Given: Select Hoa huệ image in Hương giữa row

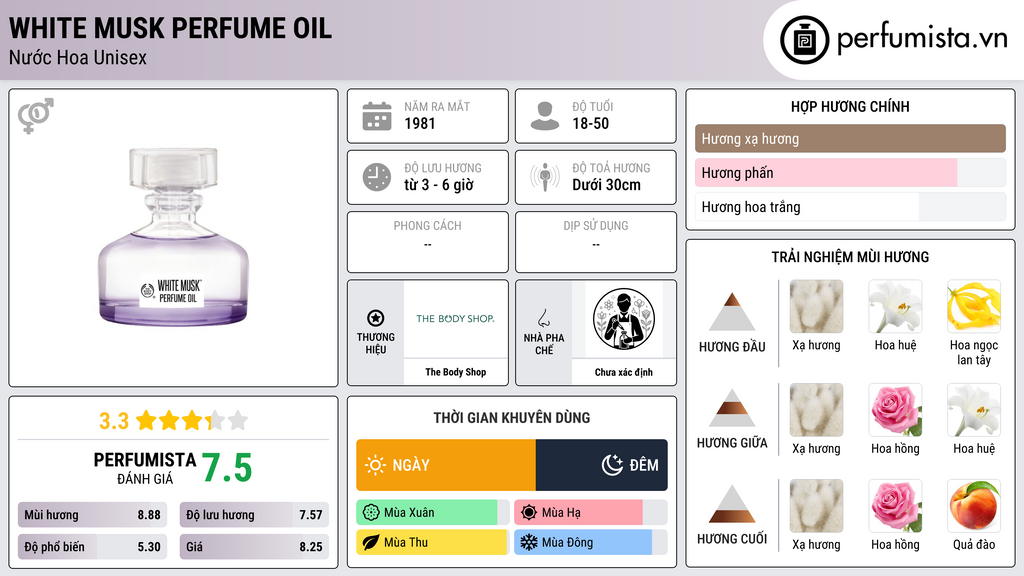Looking at the screenshot, I should [x=974, y=410].
